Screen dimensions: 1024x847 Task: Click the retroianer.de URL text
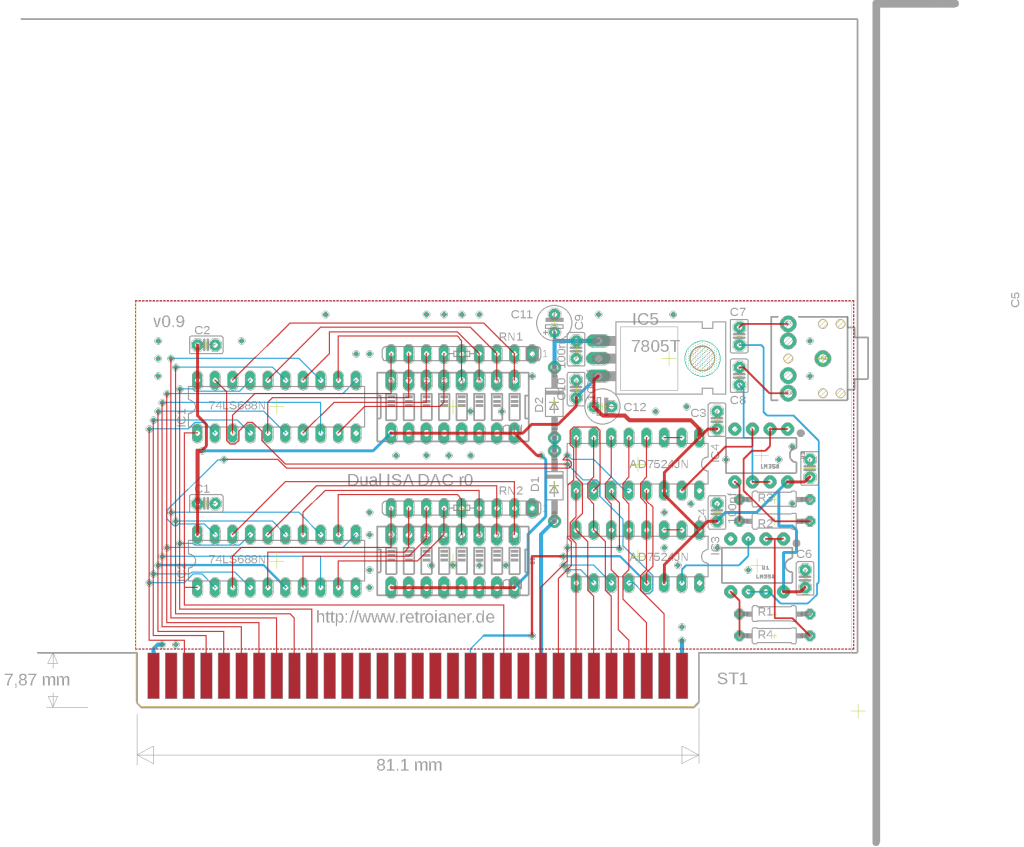405,617
